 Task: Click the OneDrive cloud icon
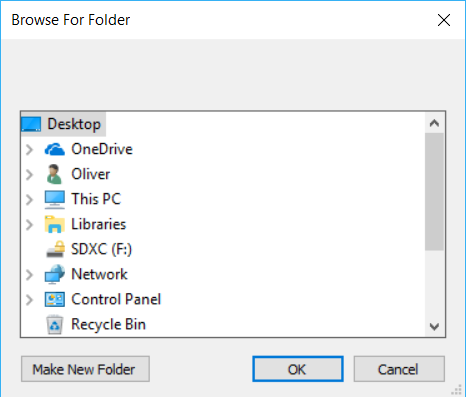point(55,149)
